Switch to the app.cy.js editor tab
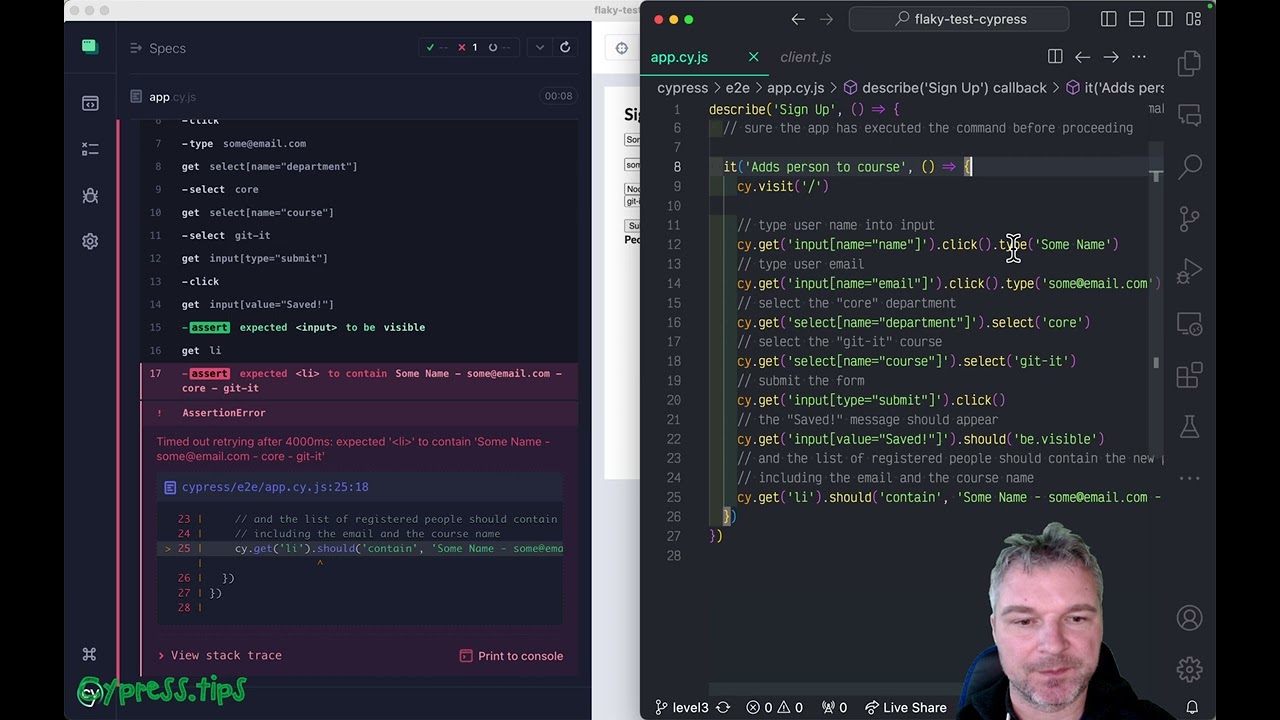The height and width of the screenshot is (720, 1280). pos(679,57)
